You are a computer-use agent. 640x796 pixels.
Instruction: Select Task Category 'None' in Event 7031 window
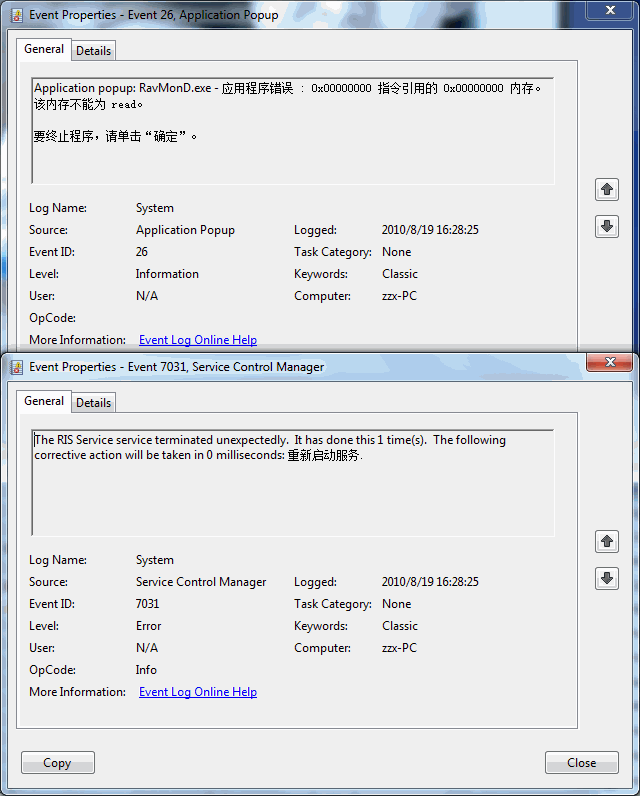(x=396, y=604)
